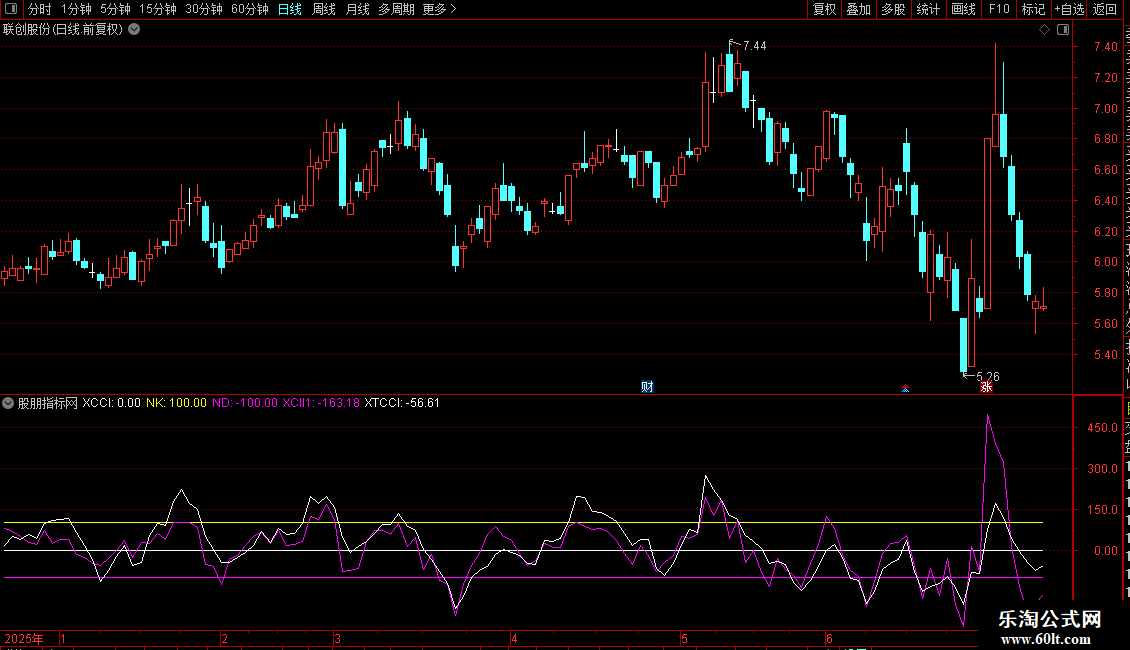Click the 5.26 low price label
Viewport: 1130px width, 650px height.
pos(988,376)
